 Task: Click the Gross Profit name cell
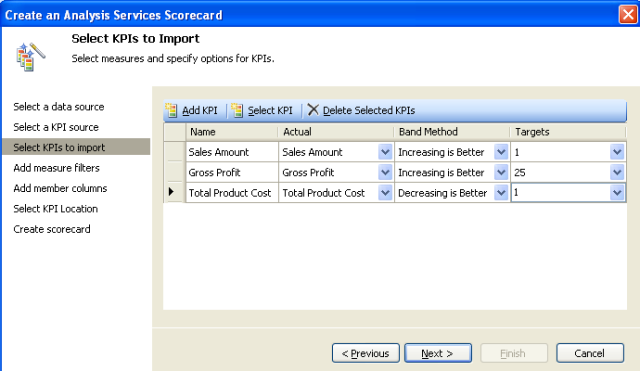[232, 172]
